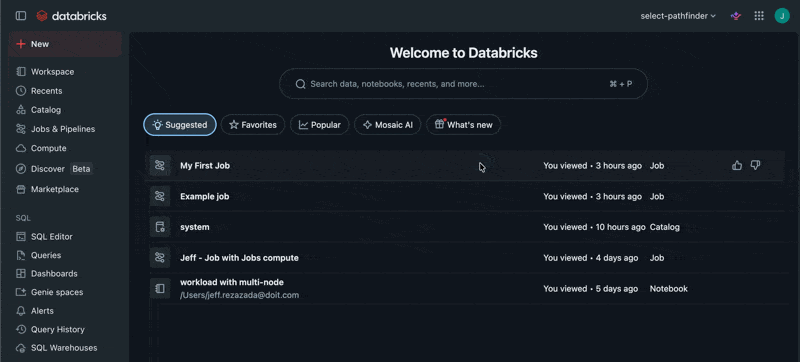Open workload with multi-node notebook
The height and width of the screenshot is (362, 800).
[232, 282]
